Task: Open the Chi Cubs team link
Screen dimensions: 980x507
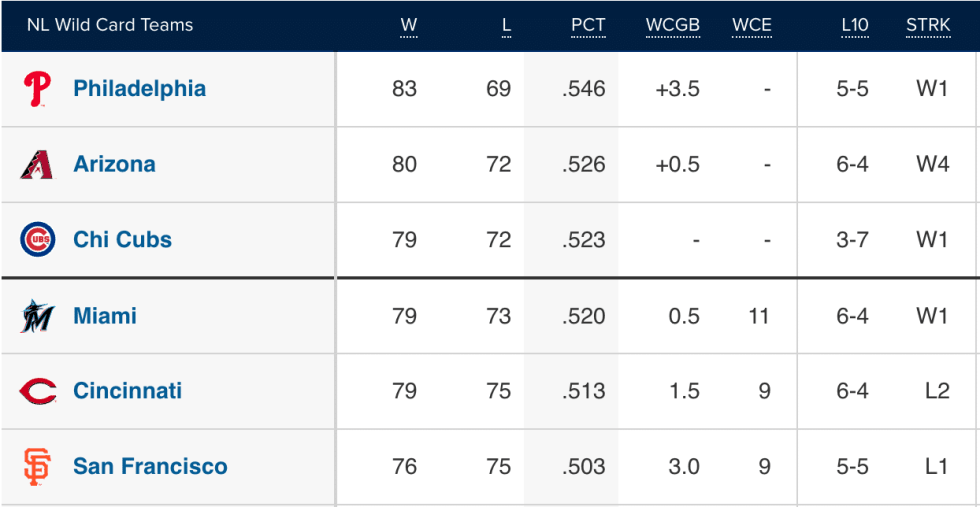Action: pyautogui.click(x=122, y=239)
